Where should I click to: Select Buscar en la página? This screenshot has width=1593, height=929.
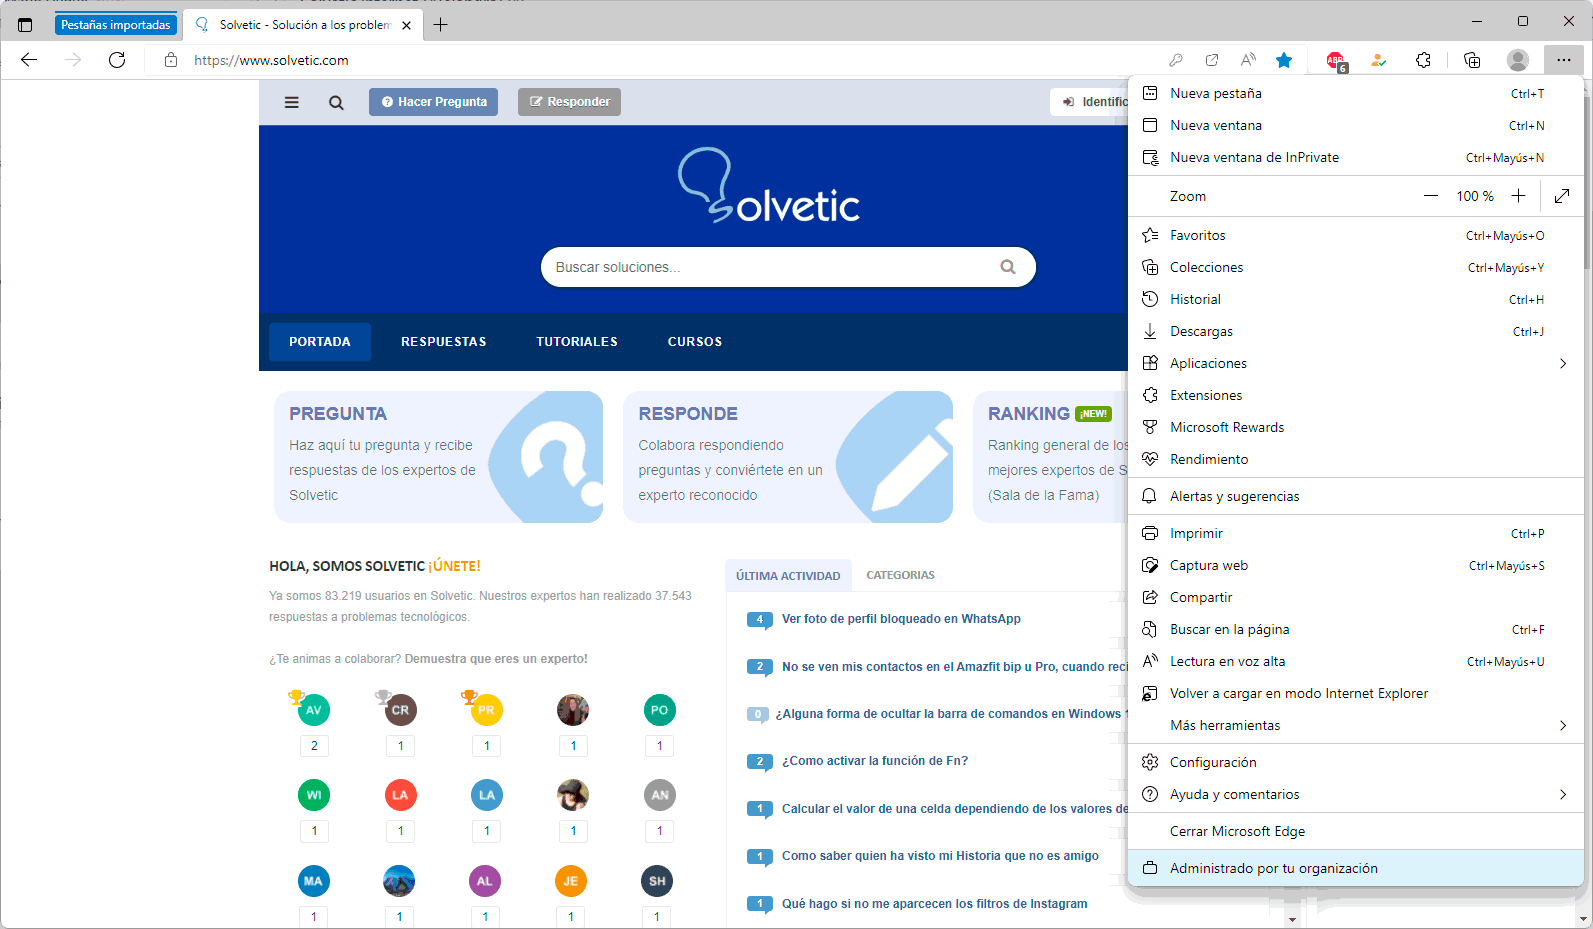[1356, 629]
